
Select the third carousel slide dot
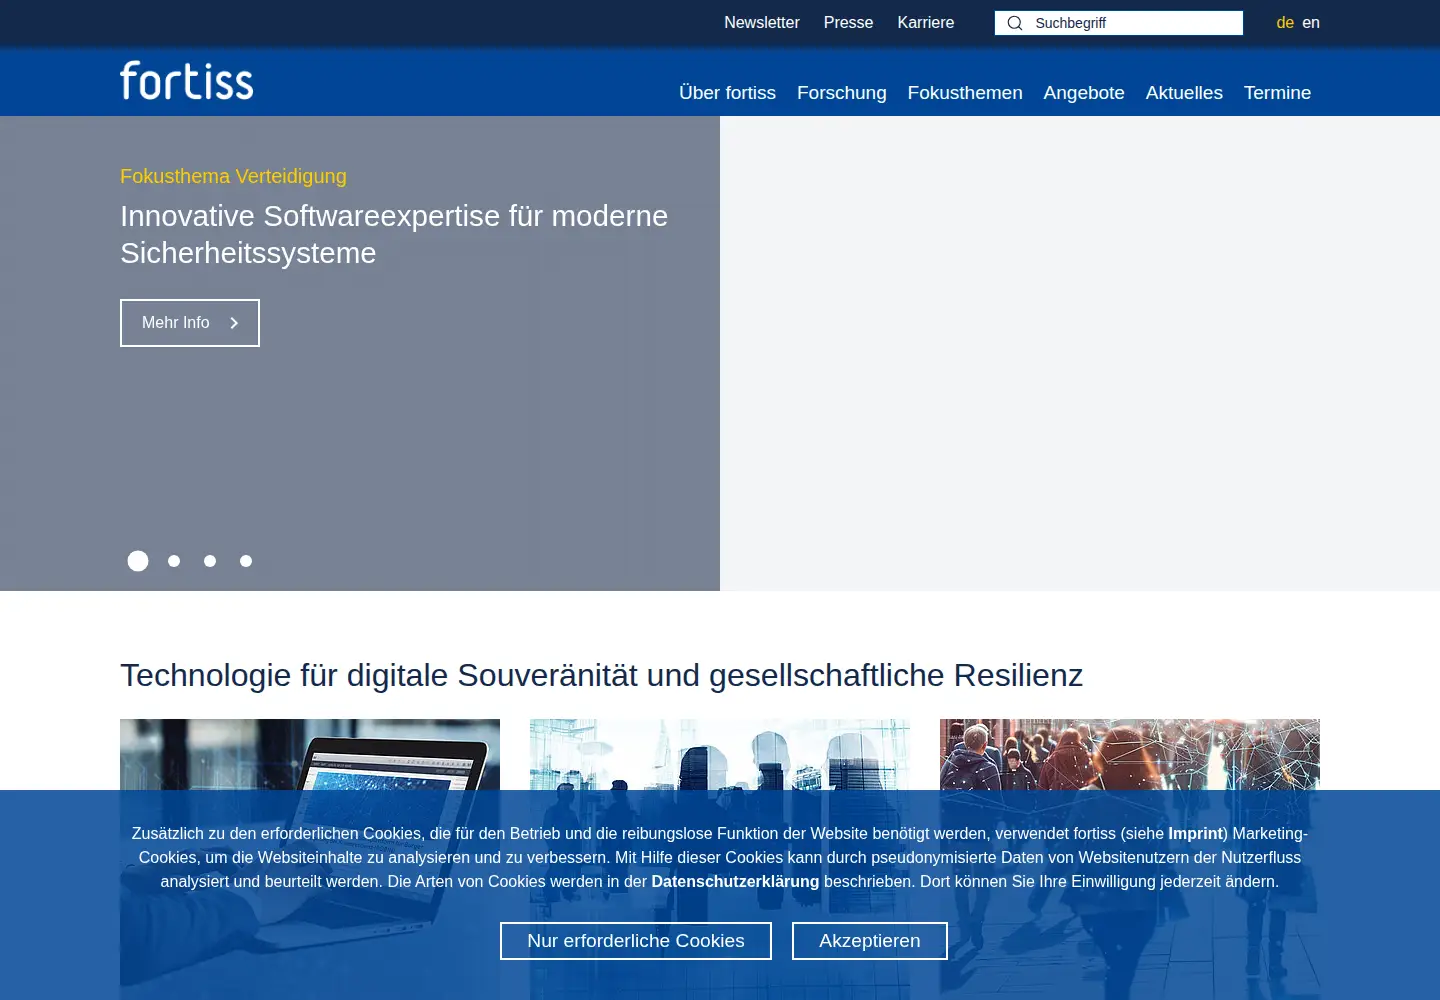pyautogui.click(x=210, y=561)
